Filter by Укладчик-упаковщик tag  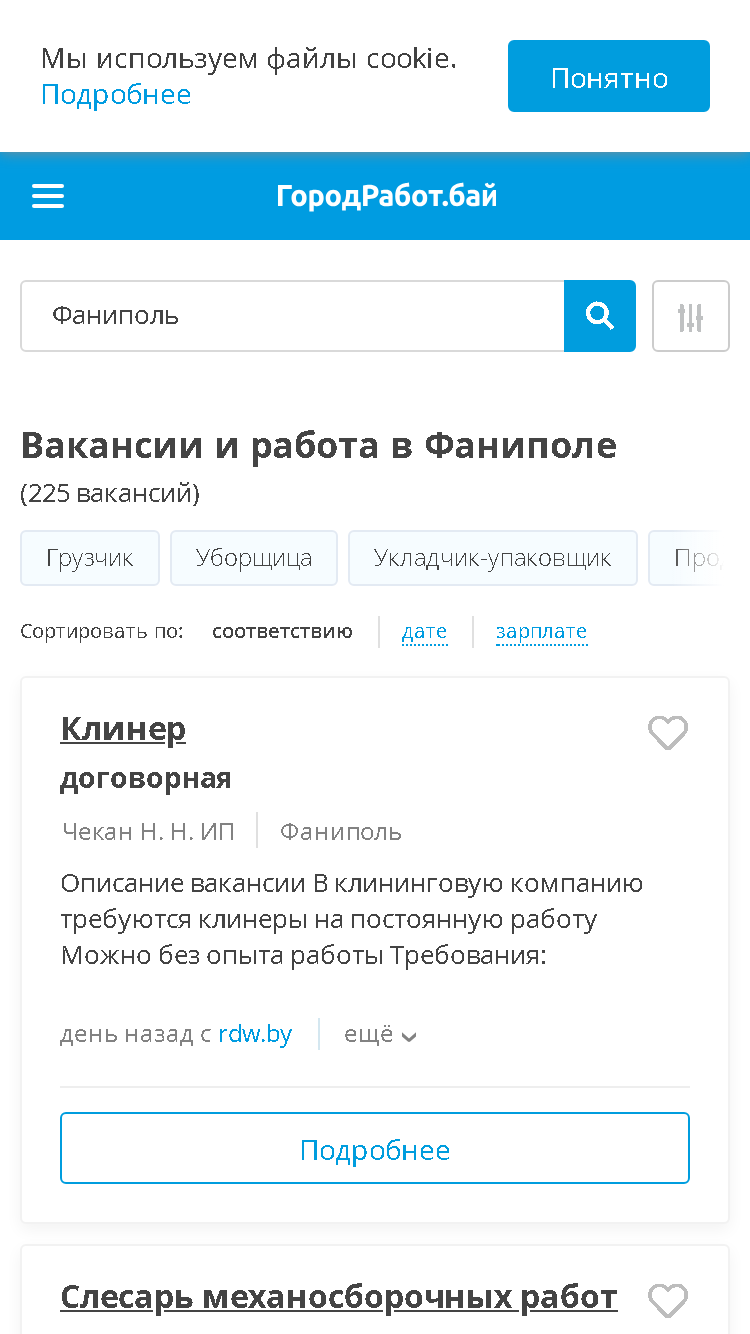point(493,558)
